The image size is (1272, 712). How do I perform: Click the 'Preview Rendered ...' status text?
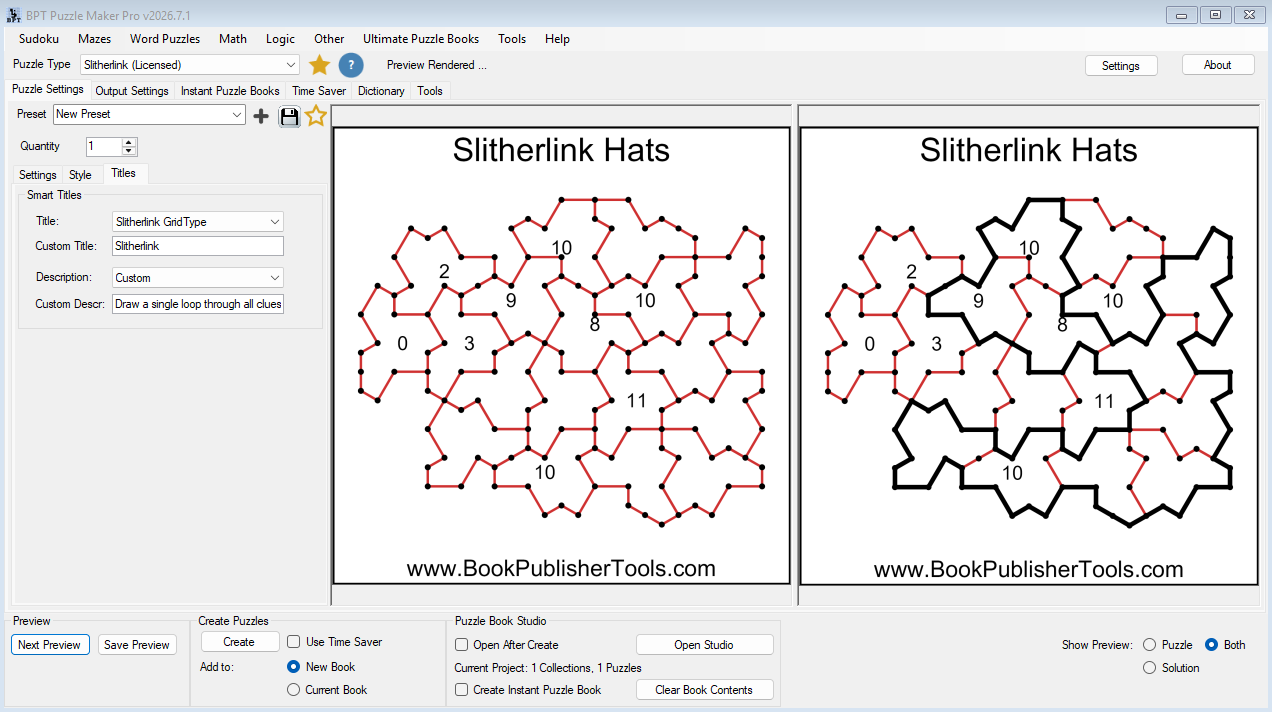pyautogui.click(x=437, y=65)
